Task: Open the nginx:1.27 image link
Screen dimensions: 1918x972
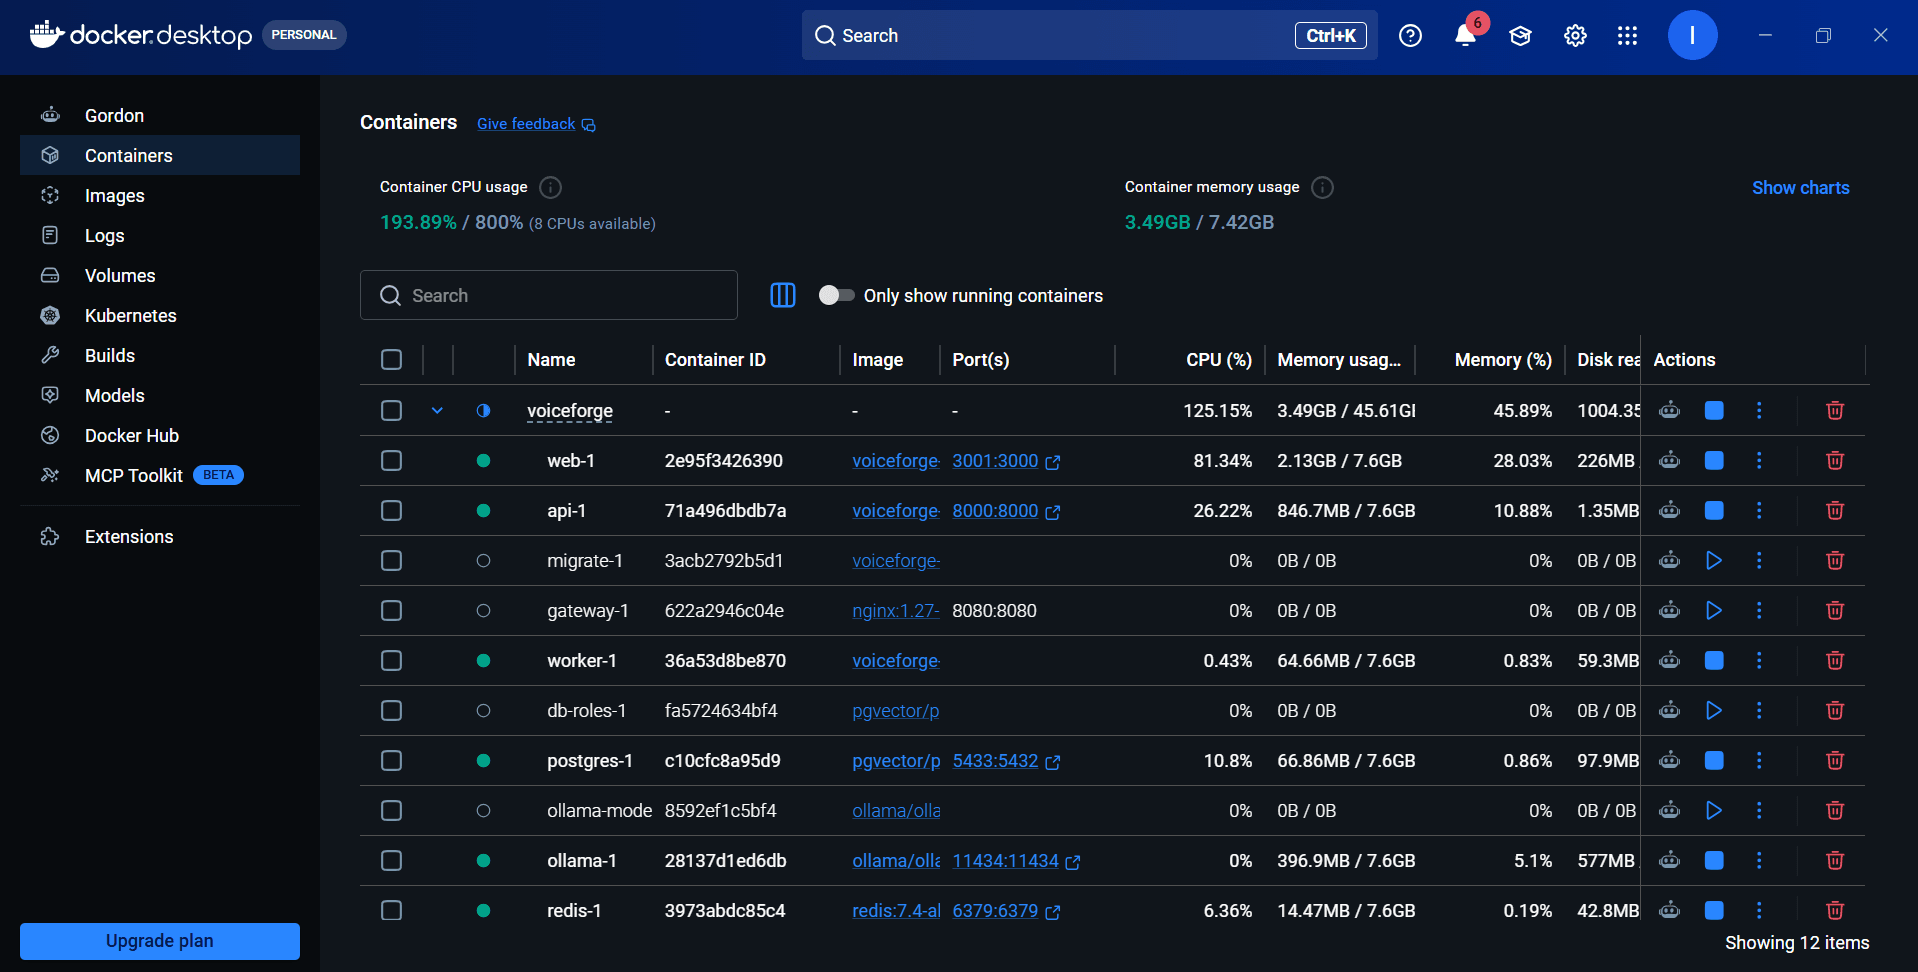Action: 895,610
